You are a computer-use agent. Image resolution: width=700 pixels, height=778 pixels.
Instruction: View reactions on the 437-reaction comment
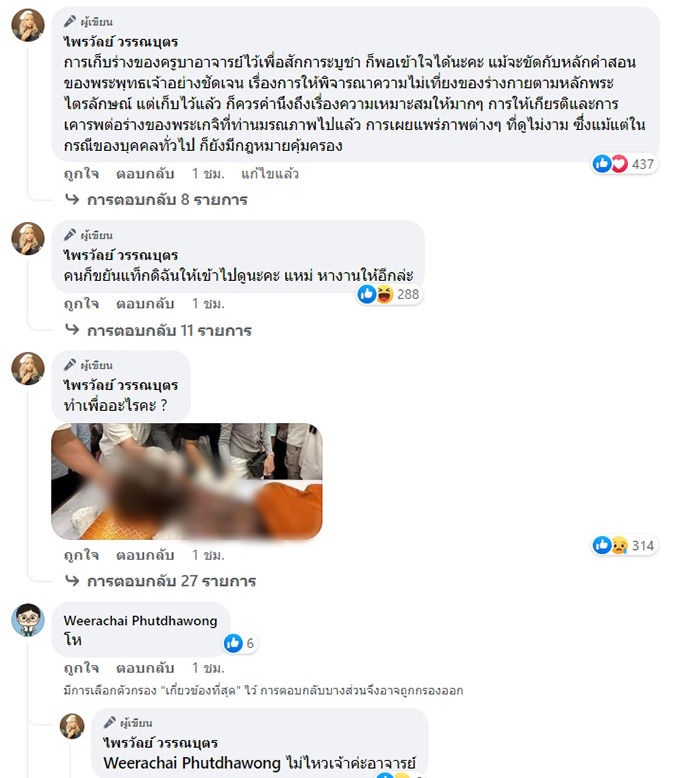click(625, 164)
